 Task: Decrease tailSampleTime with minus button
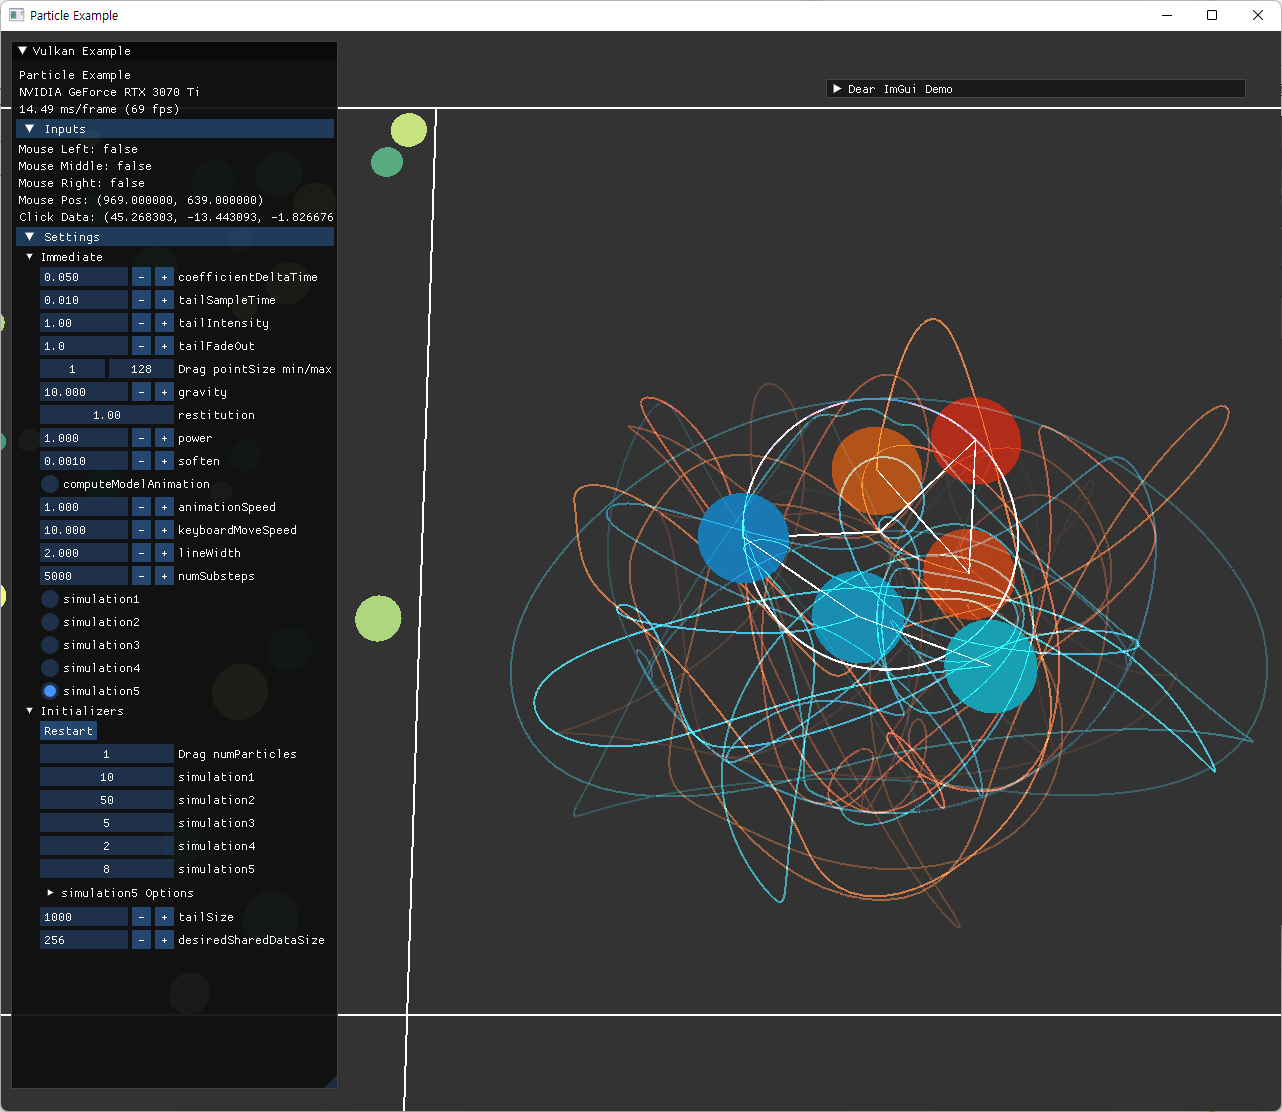(x=141, y=300)
